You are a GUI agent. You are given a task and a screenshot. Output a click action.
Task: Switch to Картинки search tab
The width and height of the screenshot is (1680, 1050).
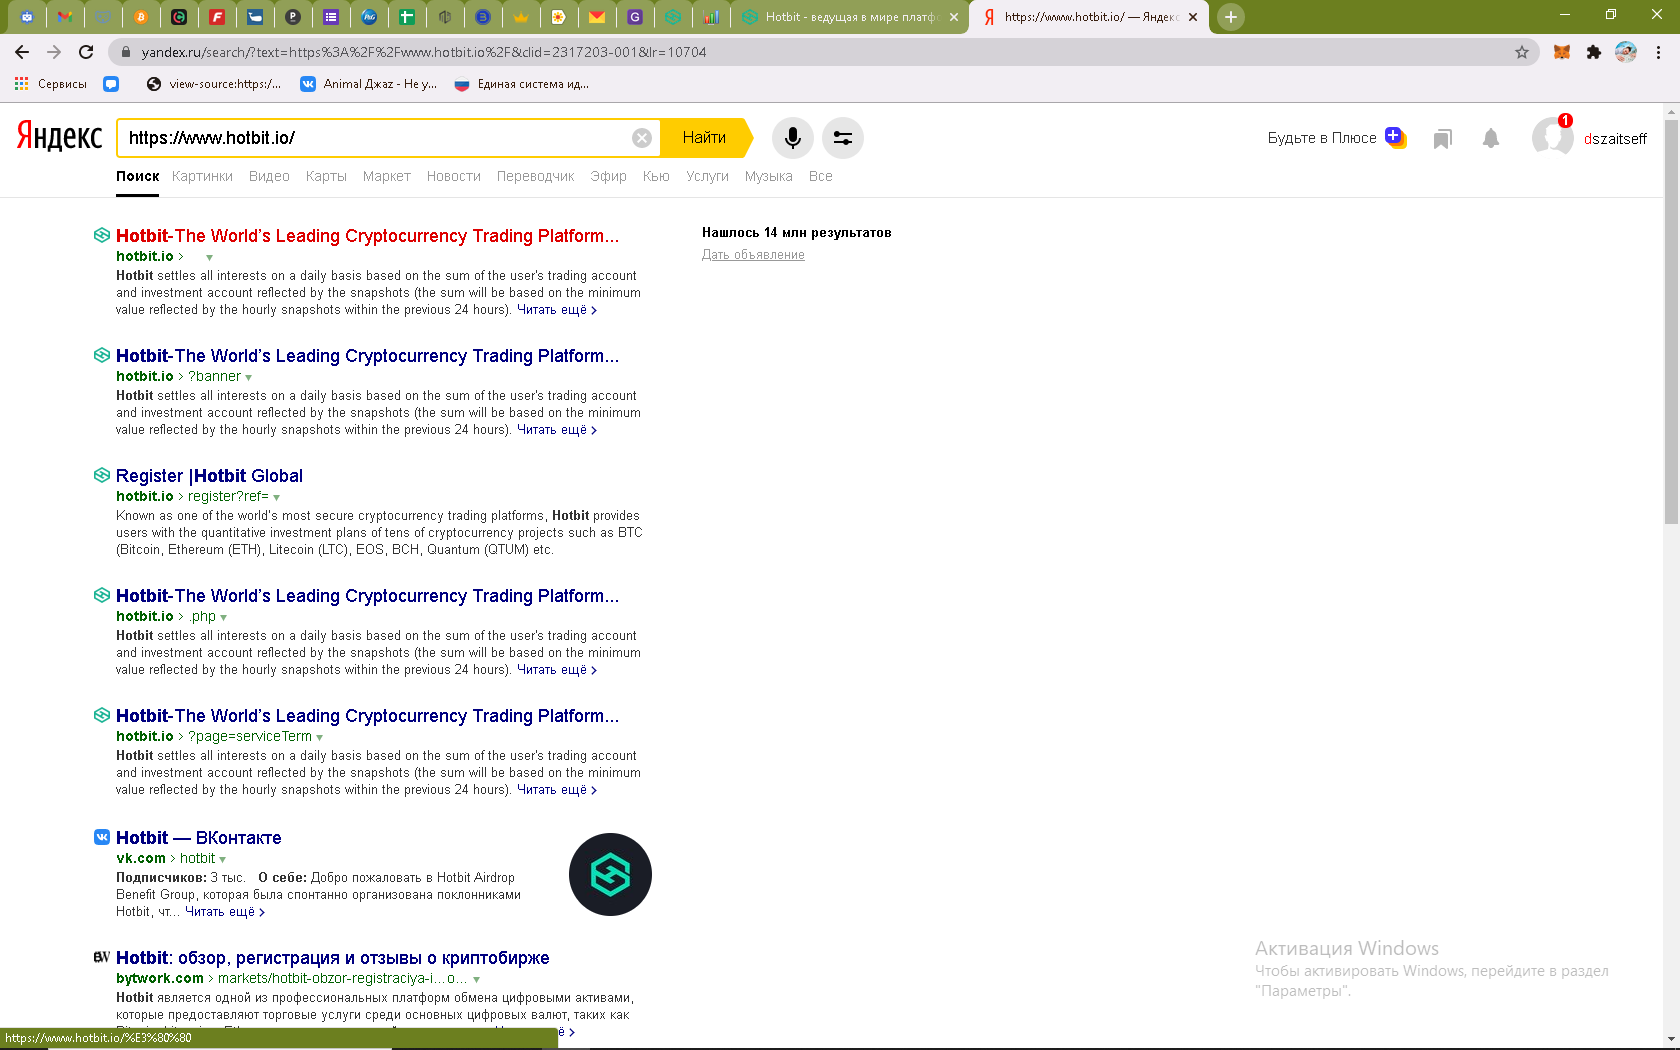tap(202, 176)
